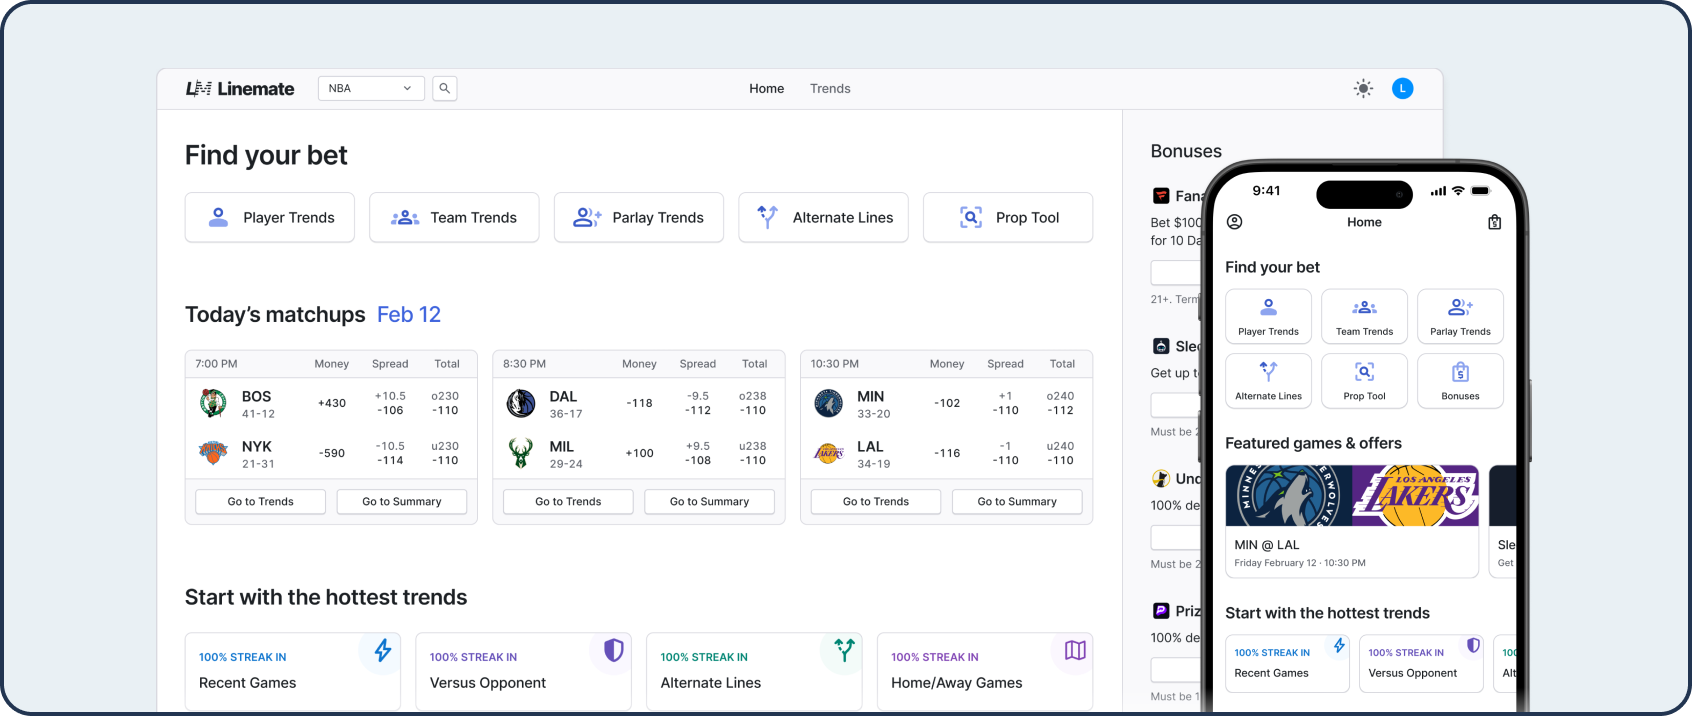Go to Summary for BOS vs NYK
The width and height of the screenshot is (1692, 716).
[402, 501]
